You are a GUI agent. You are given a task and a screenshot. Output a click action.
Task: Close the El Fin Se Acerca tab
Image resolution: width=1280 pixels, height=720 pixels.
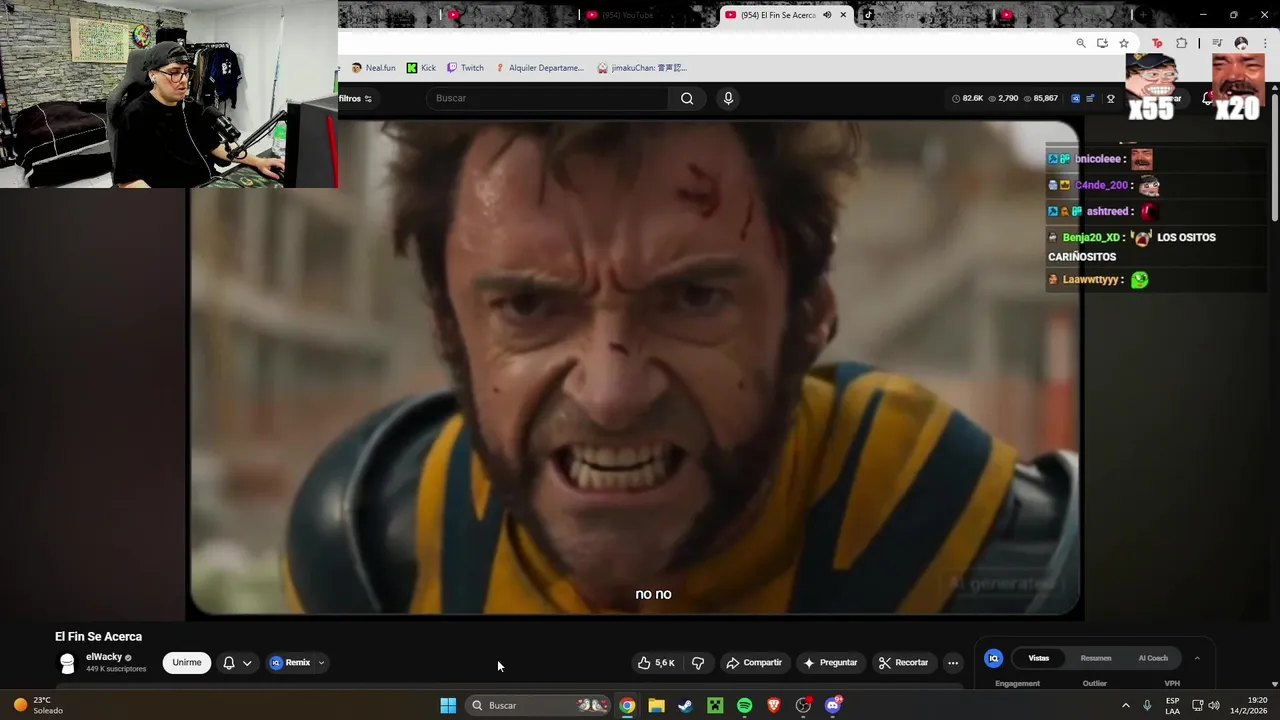pyautogui.click(x=843, y=15)
